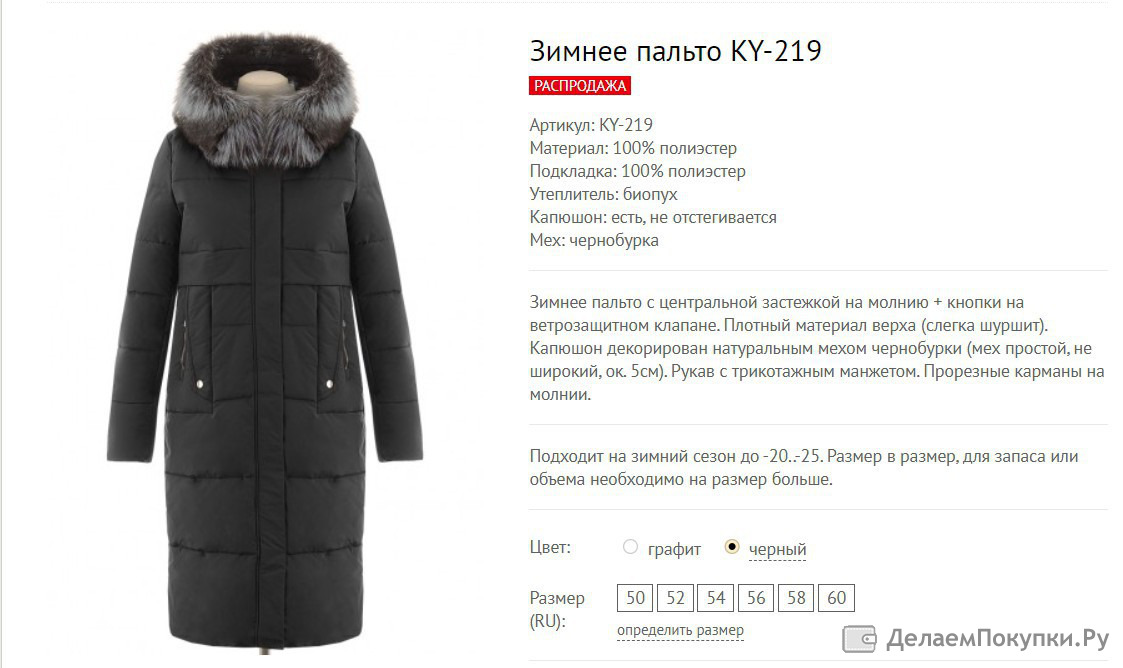
Task: Click the red РАСПРОДАЖА sale badge
Action: pyautogui.click(x=580, y=86)
